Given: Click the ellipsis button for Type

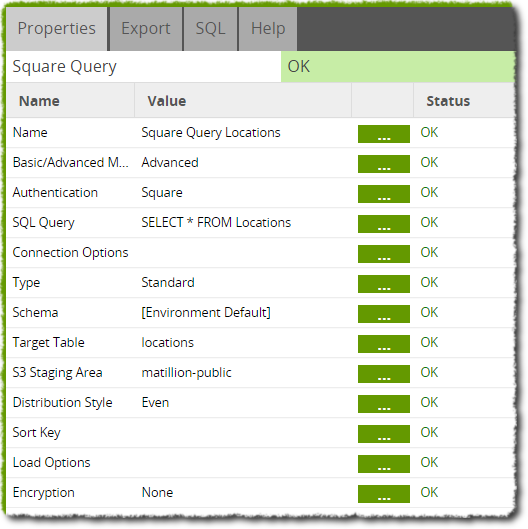Looking at the screenshot, I should coord(384,284).
